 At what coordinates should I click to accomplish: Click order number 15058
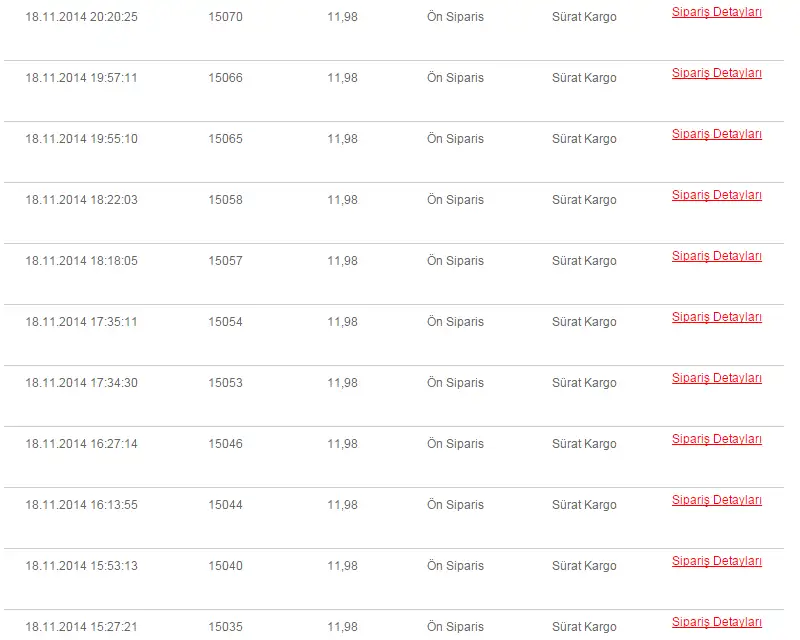tap(225, 200)
